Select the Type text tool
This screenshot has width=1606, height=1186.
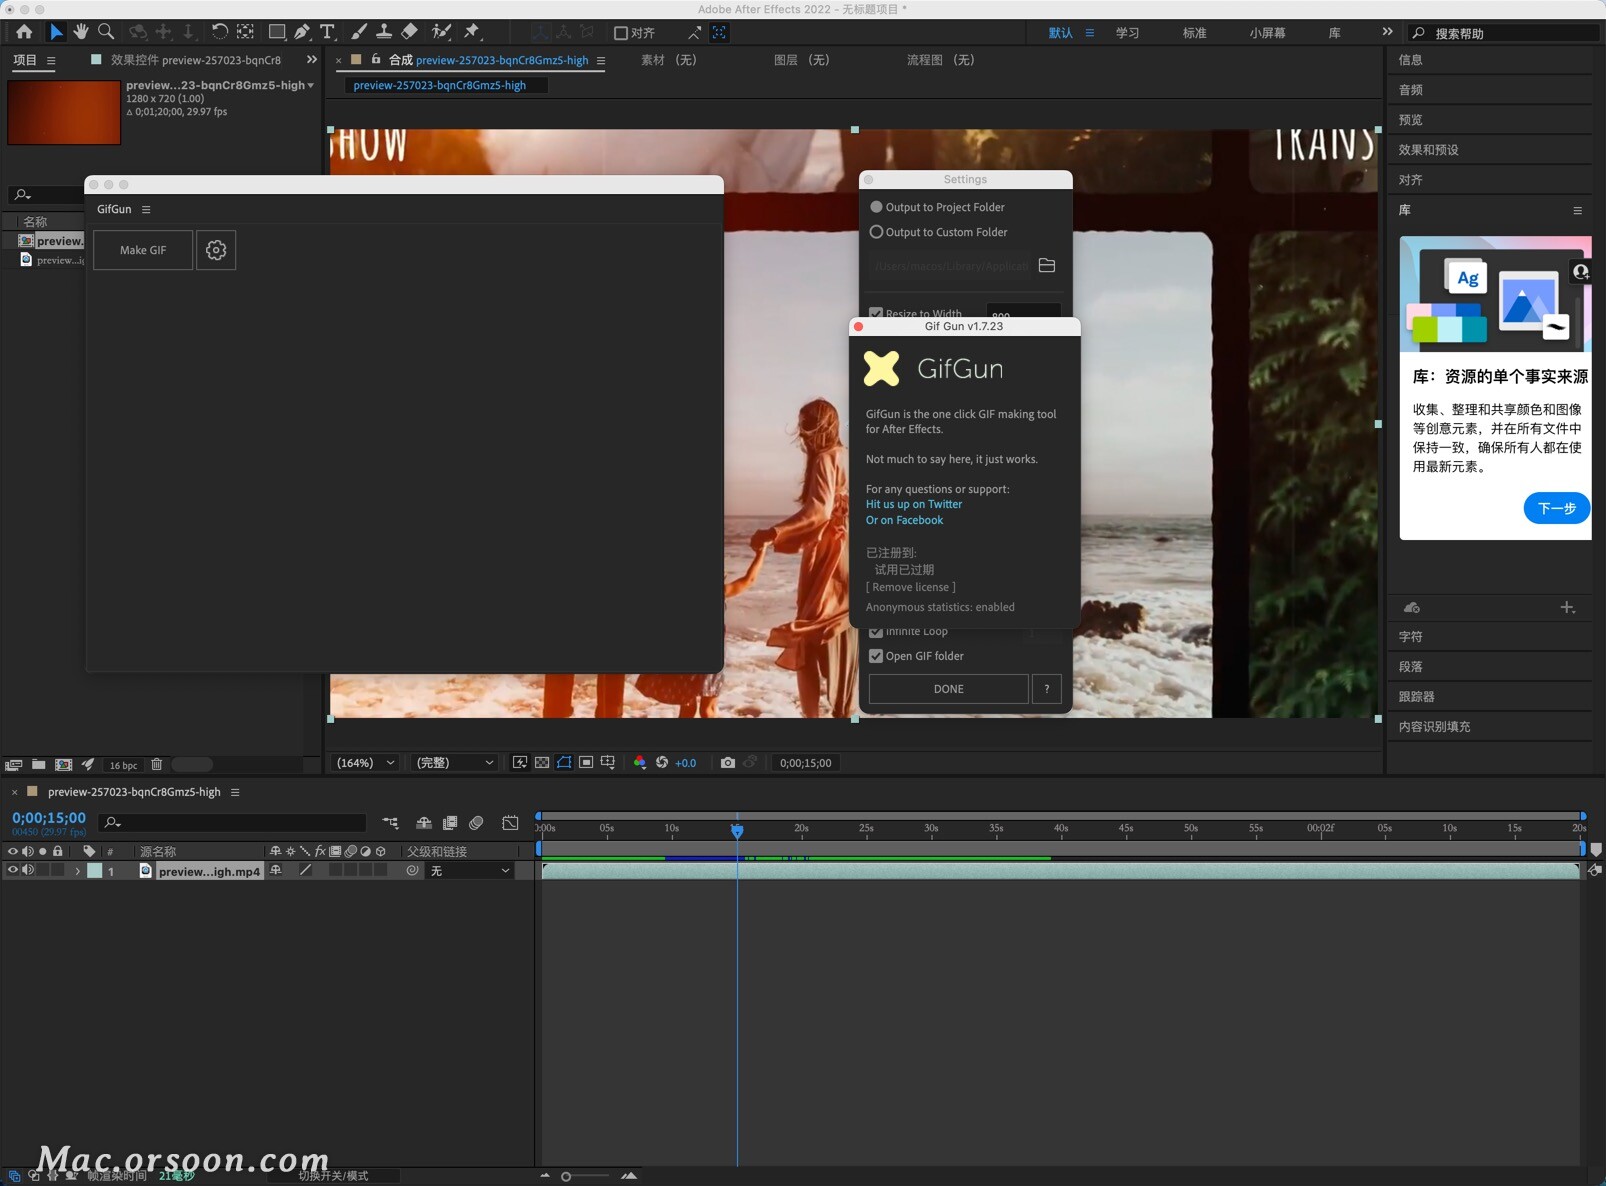pyautogui.click(x=327, y=32)
